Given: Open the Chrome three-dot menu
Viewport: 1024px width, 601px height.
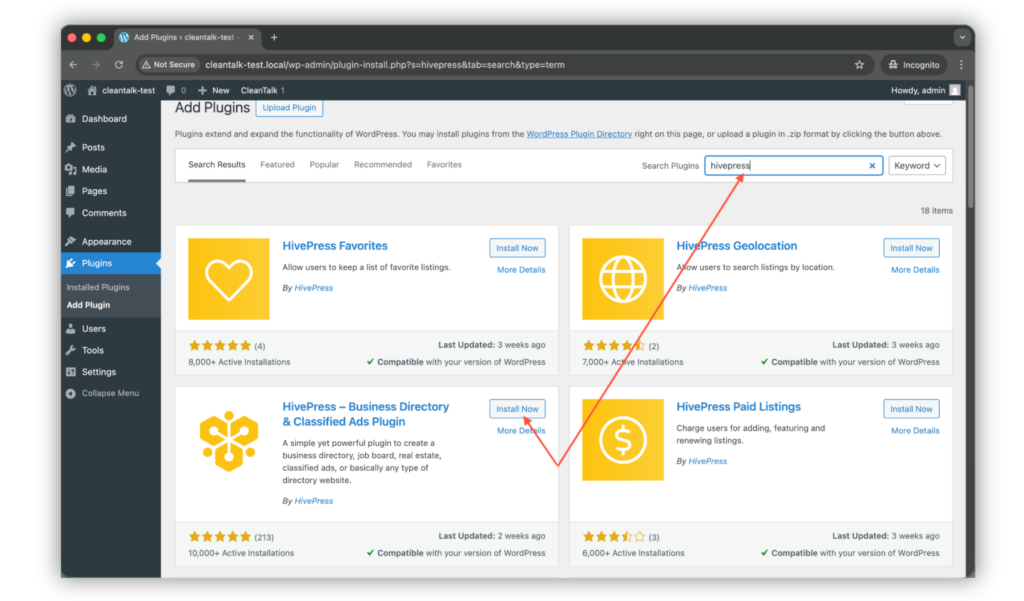Looking at the screenshot, I should [961, 65].
